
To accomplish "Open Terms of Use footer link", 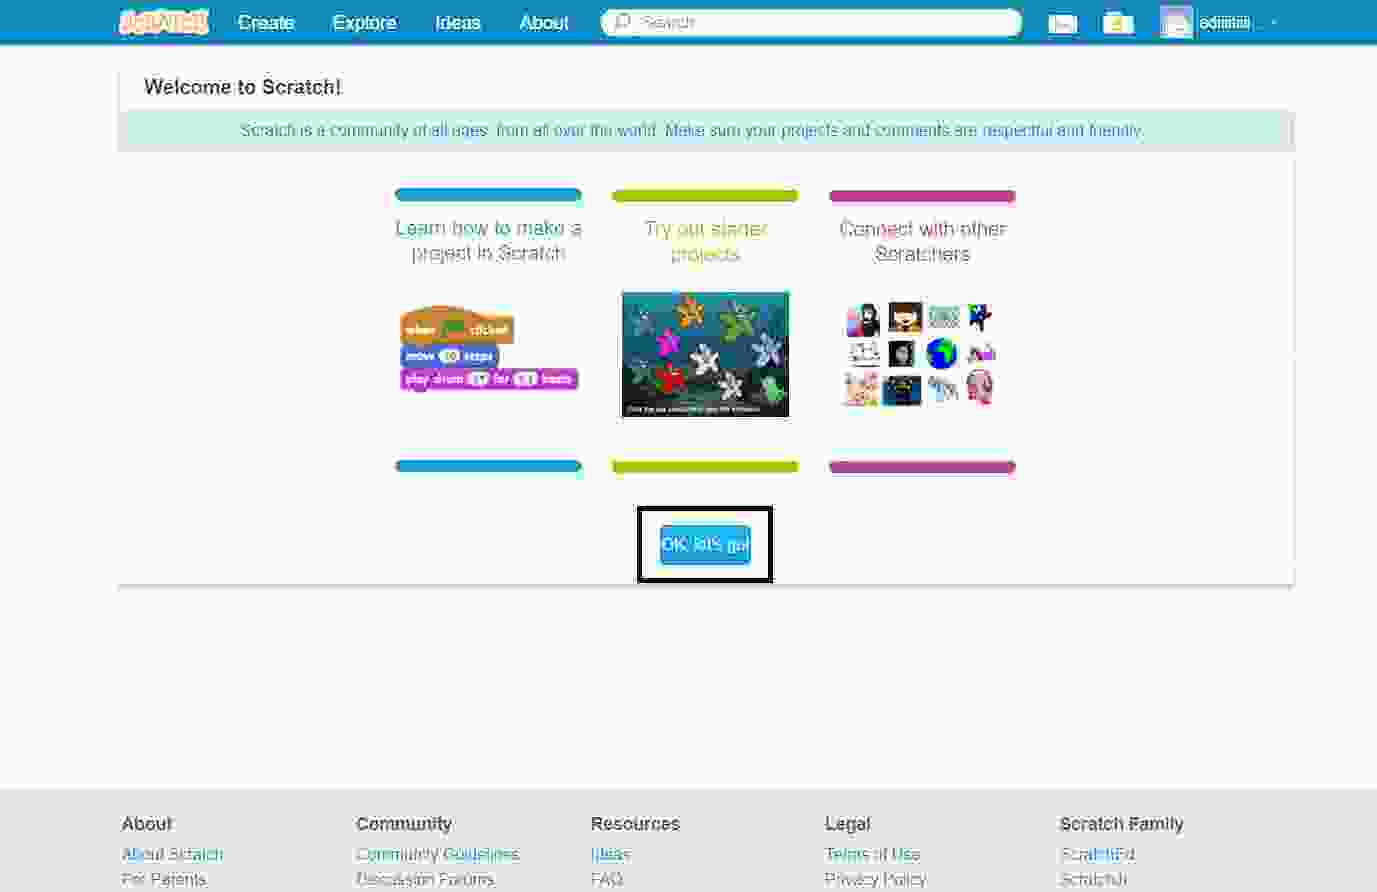I will pyautogui.click(x=872, y=854).
